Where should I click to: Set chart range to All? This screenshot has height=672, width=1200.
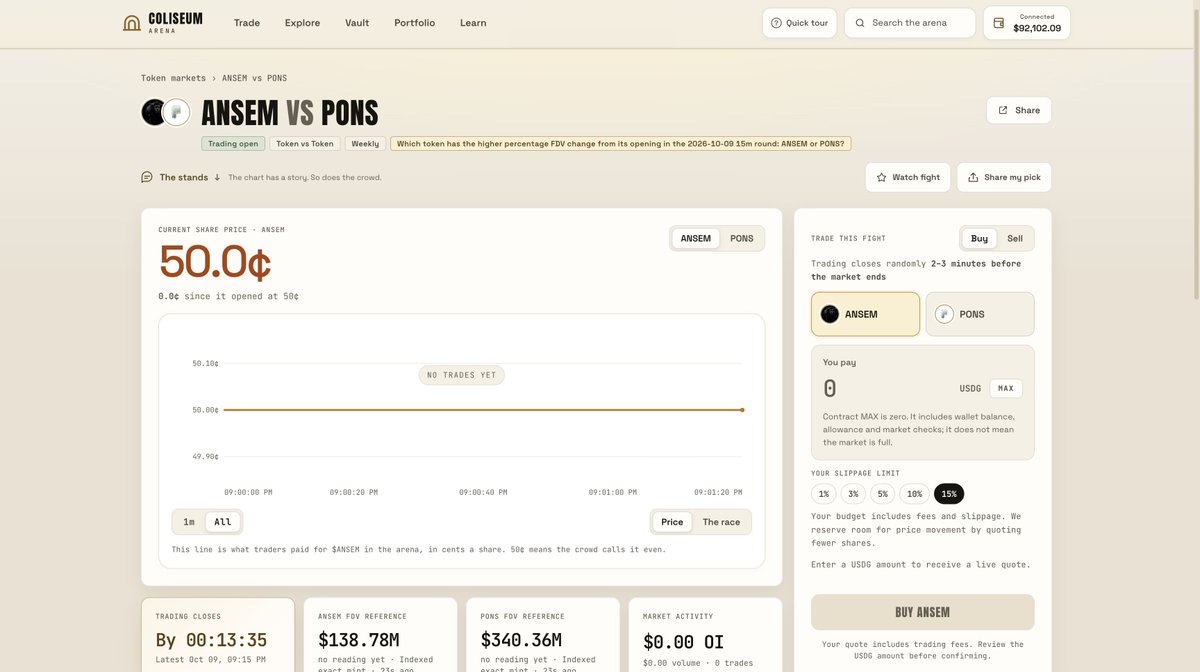223,522
